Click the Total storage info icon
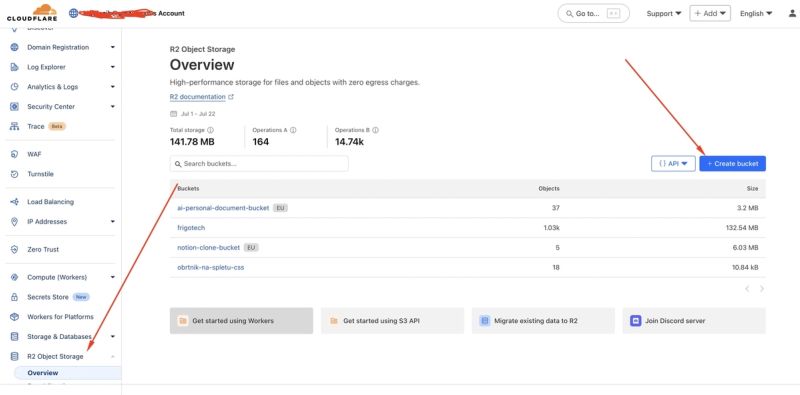Screen dimensions: 800x395 210,130
